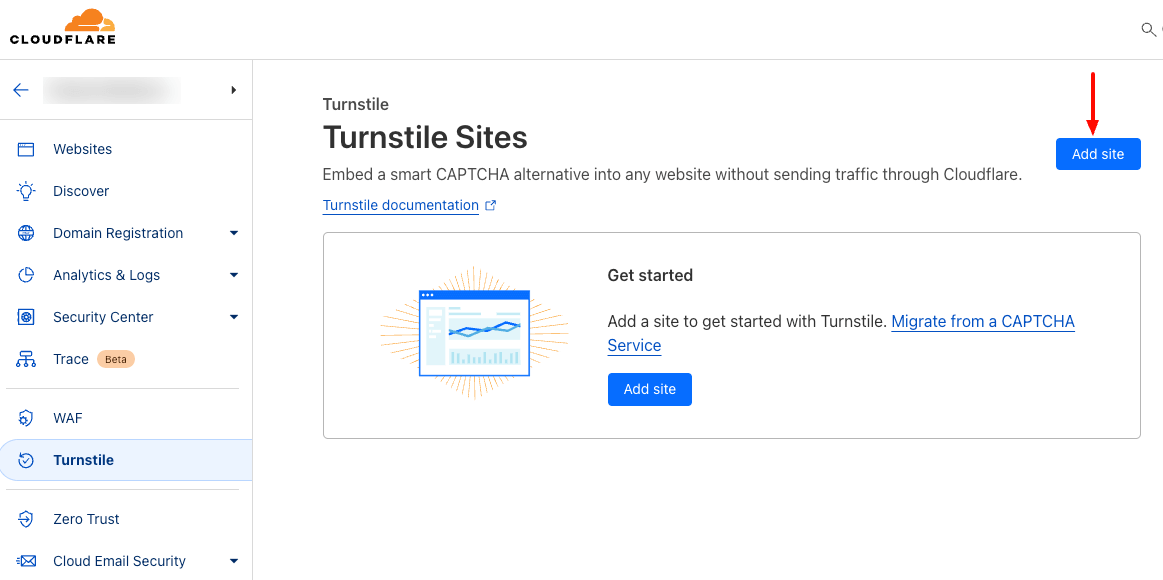Follow Migrate from a CAPTCHA Service link
Viewport: 1163px width, 580px height.
[x=841, y=333]
